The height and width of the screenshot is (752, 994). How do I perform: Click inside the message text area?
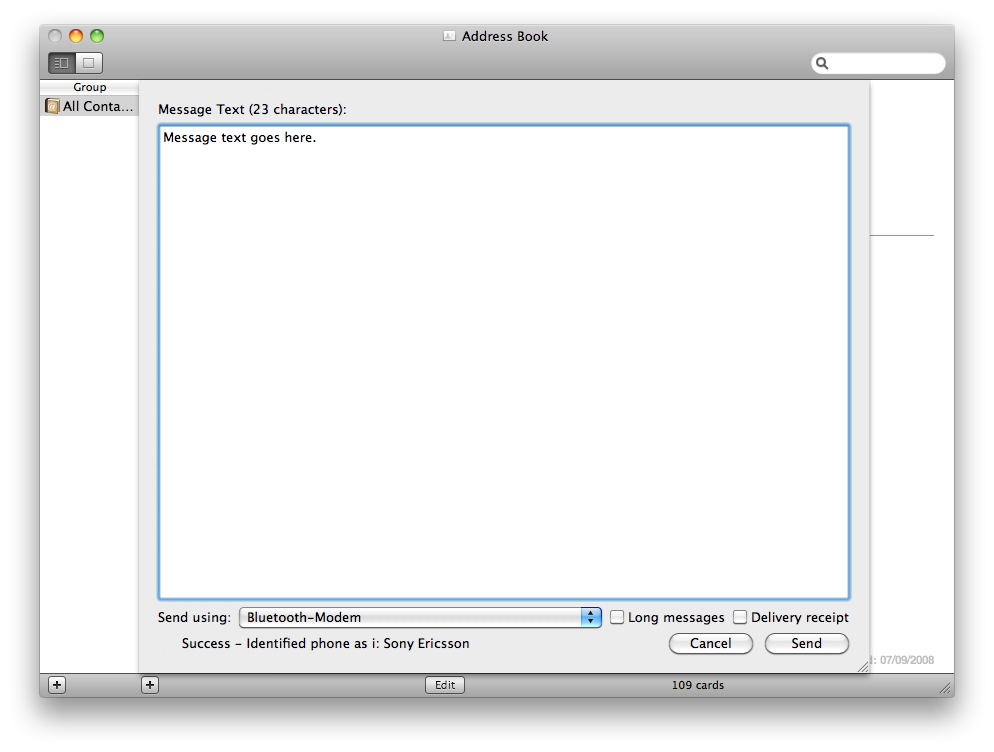pos(504,362)
